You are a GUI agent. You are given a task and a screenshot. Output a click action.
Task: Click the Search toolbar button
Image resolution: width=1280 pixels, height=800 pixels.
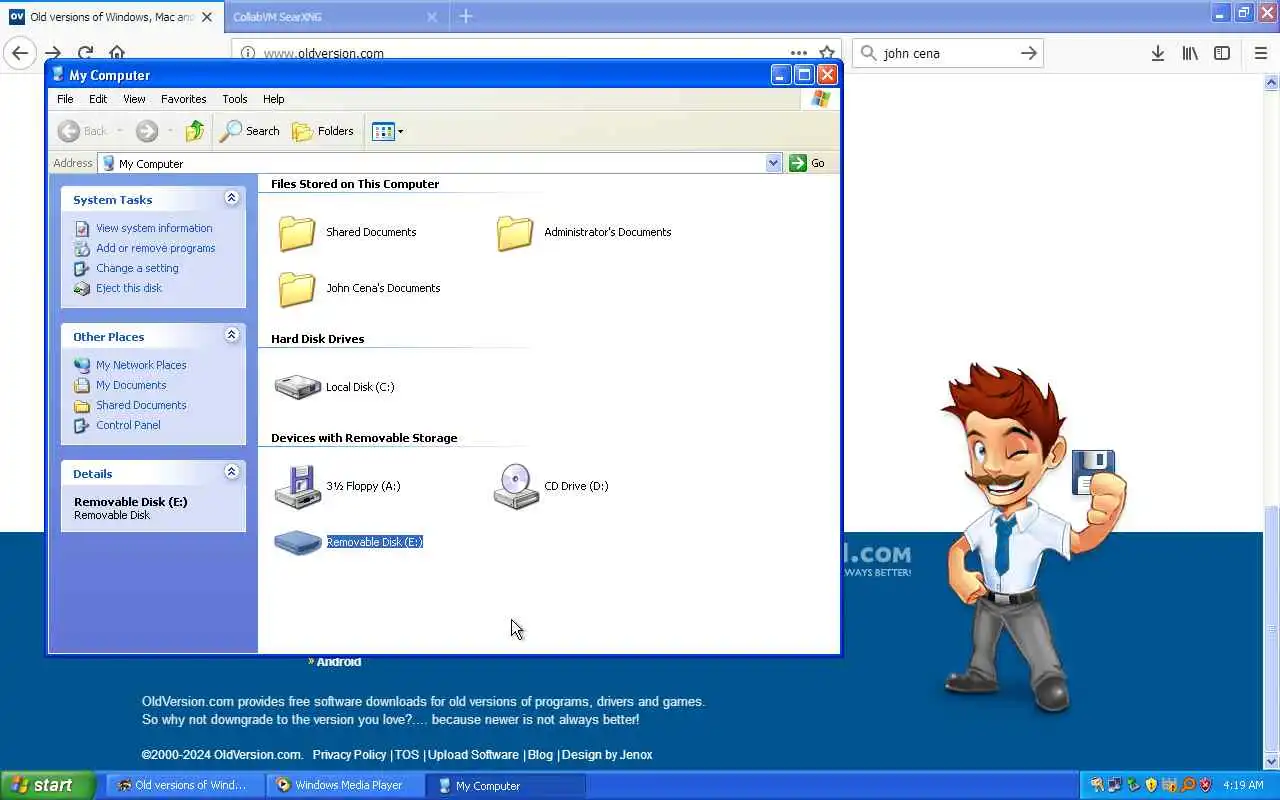[250, 131]
